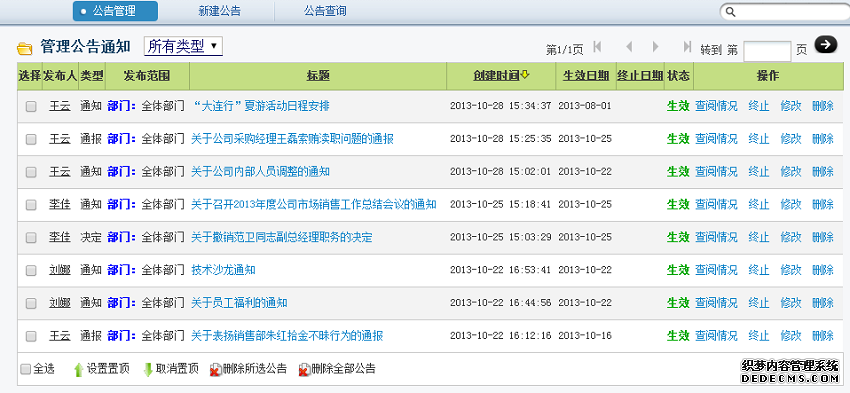Click 删除 for 关于员工福利的通知 row
The image size is (850, 393).
(x=823, y=302)
